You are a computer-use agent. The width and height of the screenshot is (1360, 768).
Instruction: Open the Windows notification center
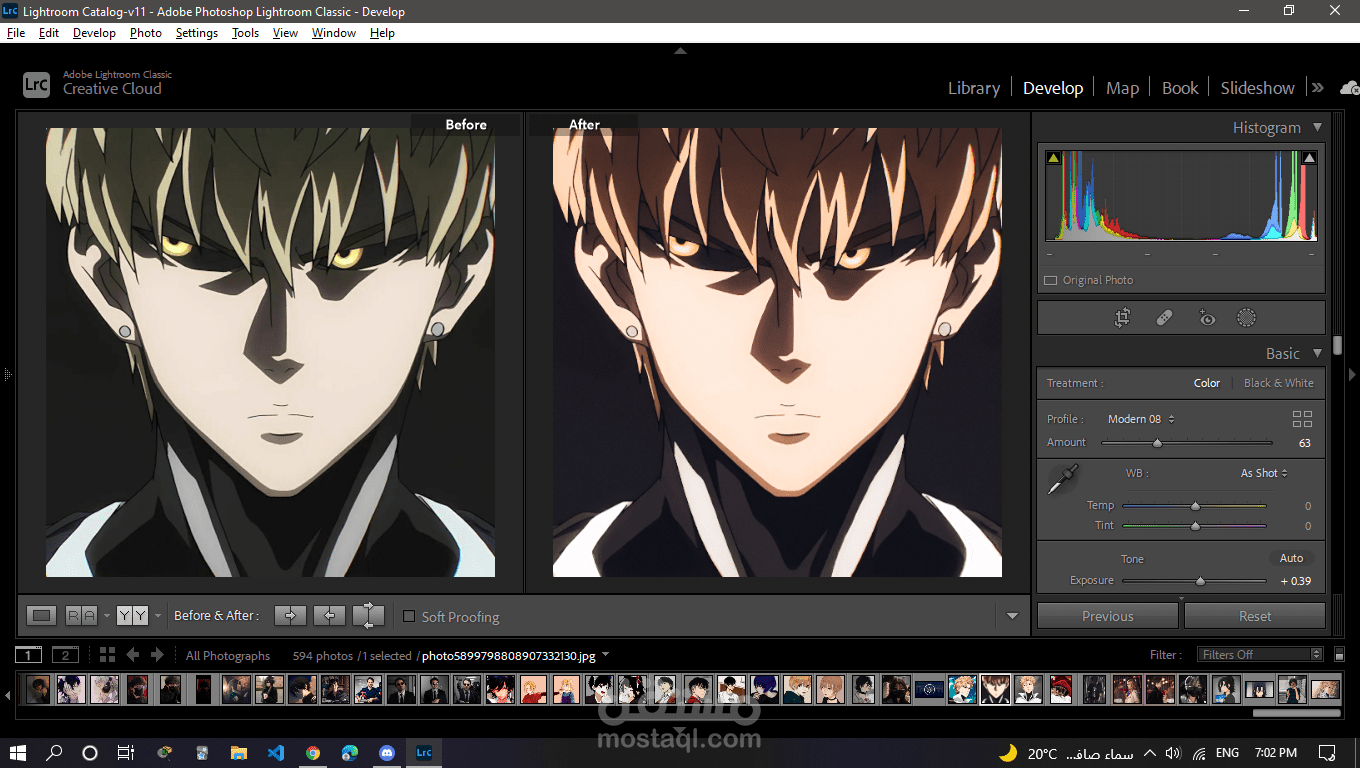(1327, 753)
